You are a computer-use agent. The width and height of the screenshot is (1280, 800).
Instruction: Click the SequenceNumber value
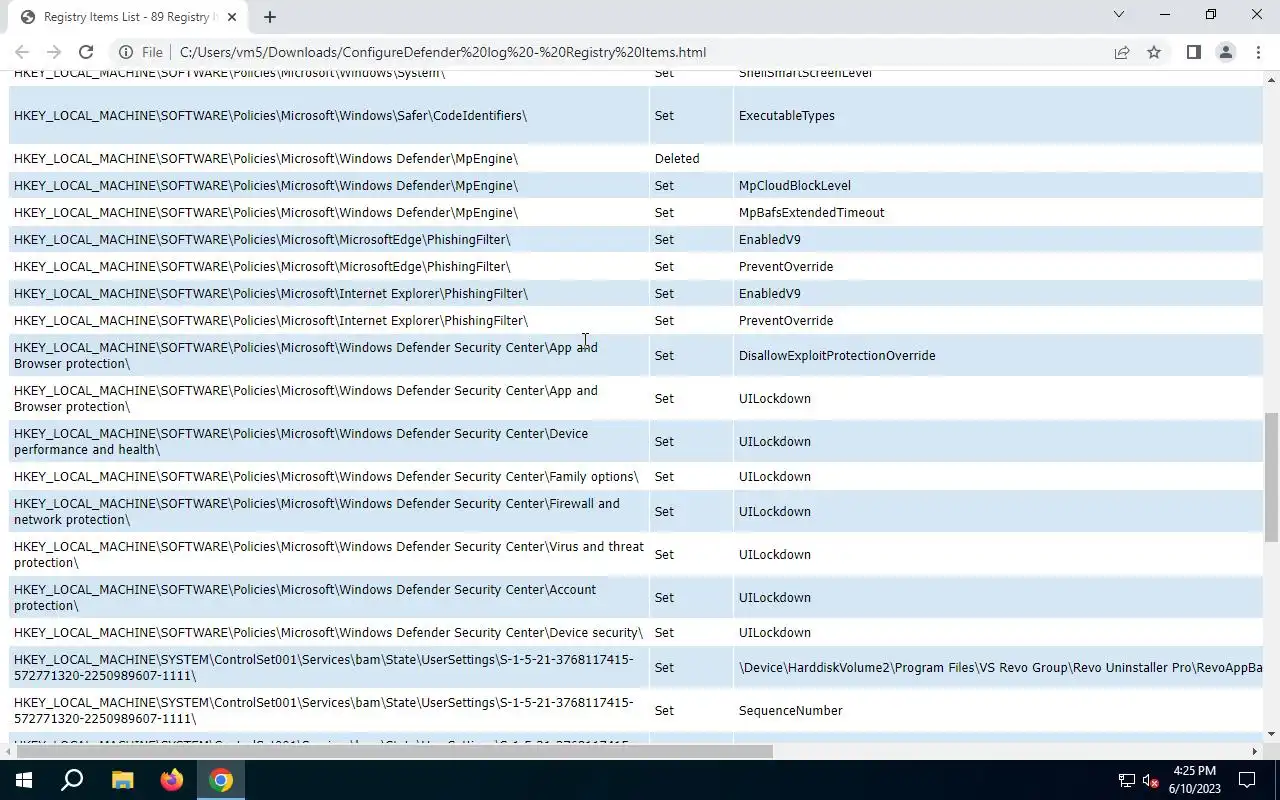click(791, 710)
